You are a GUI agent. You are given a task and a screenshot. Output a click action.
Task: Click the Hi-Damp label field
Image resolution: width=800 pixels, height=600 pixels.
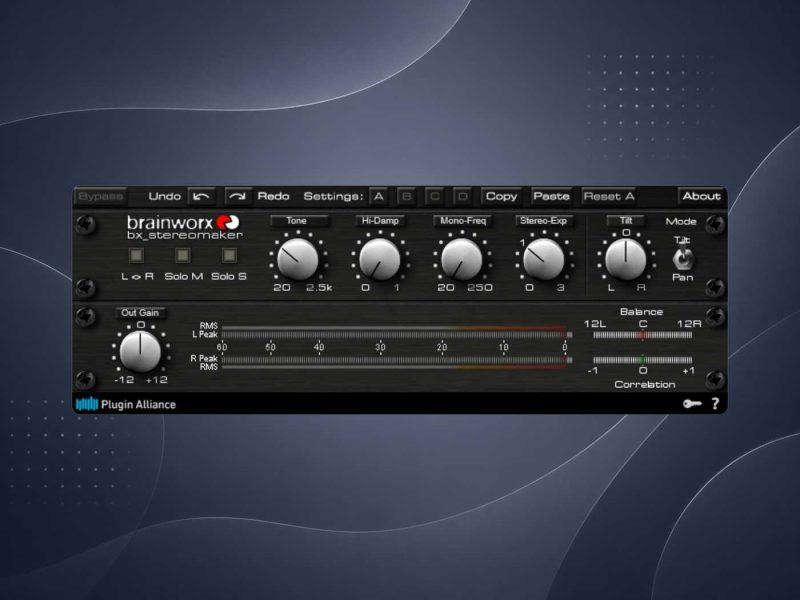coord(380,221)
